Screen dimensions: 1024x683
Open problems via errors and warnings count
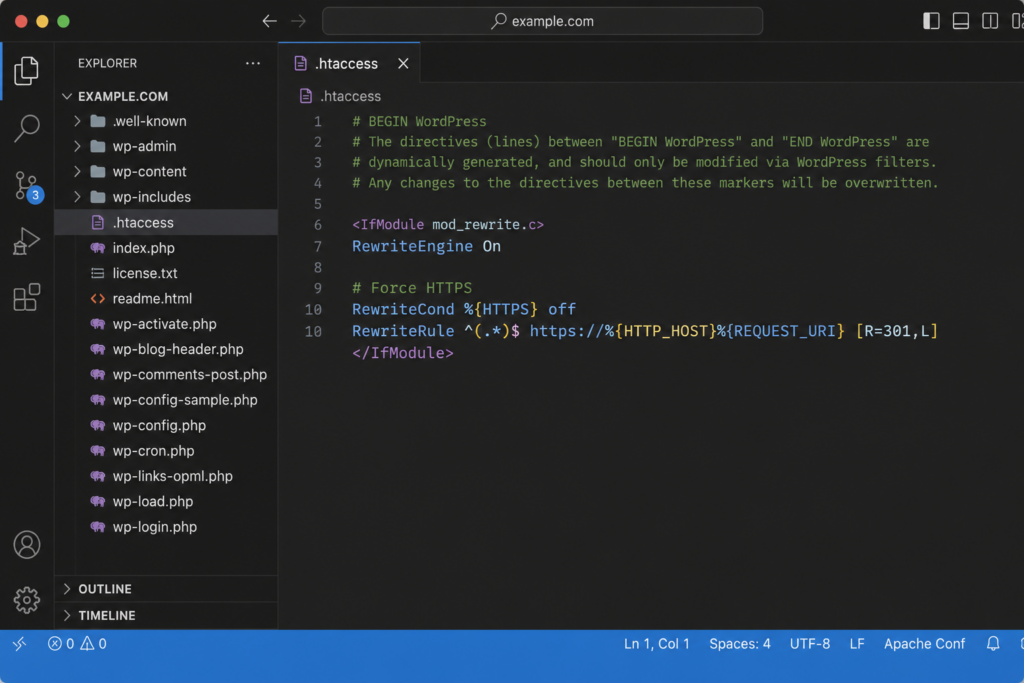[77, 644]
